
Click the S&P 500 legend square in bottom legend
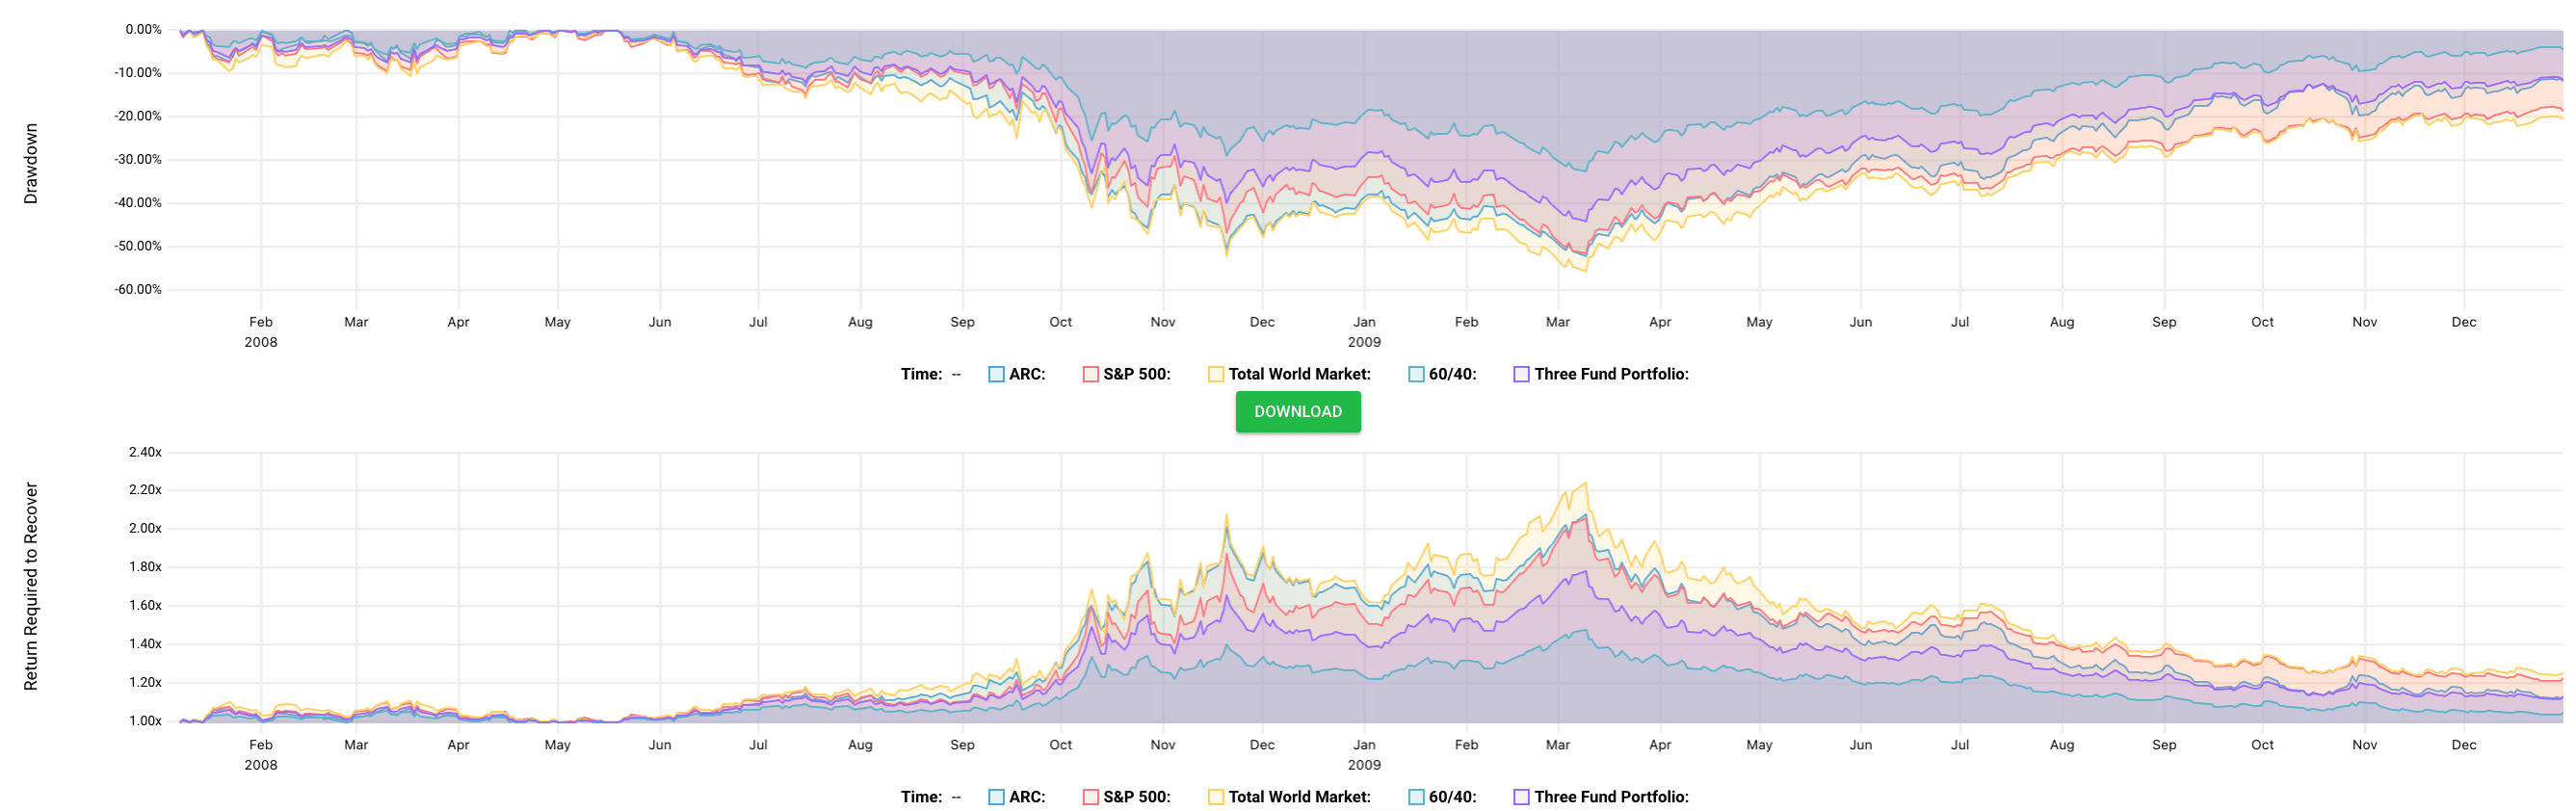(x=1092, y=796)
